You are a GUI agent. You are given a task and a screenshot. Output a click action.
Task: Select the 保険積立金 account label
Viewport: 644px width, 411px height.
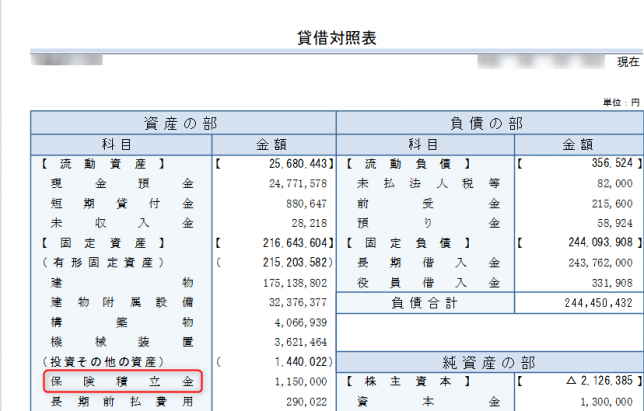point(122,381)
